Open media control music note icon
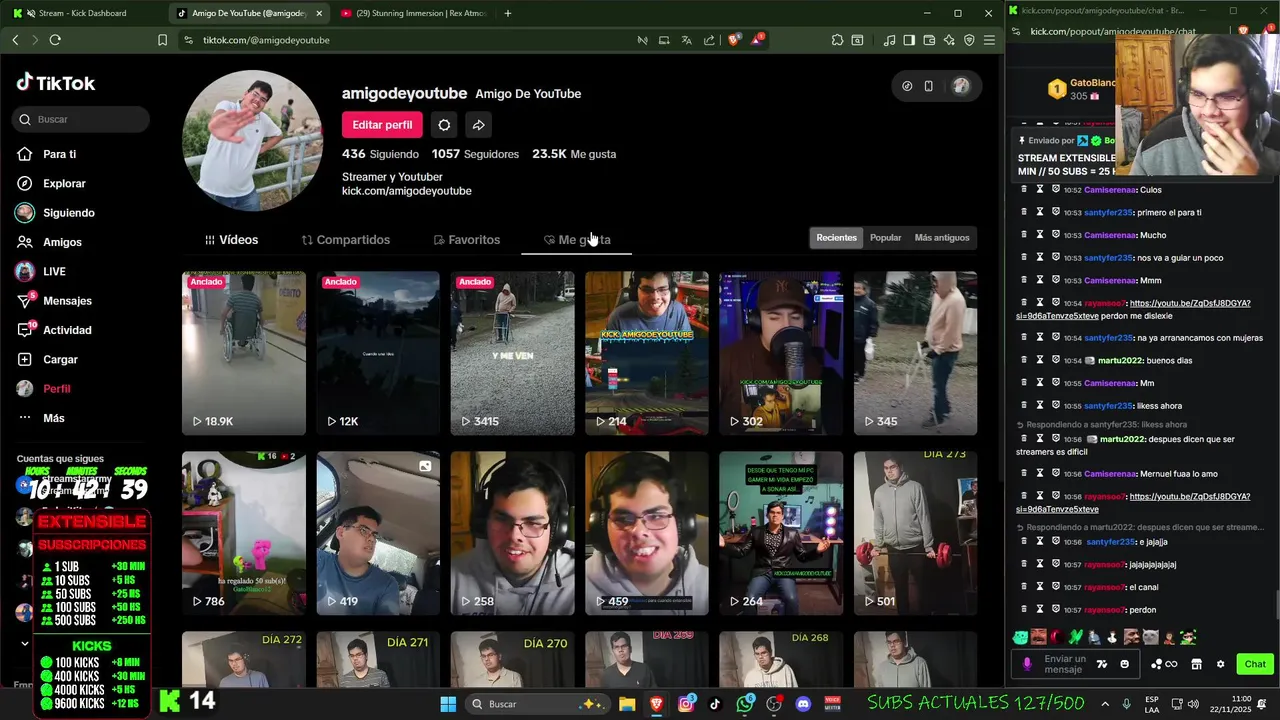Screen dimensions: 1280x720 coord(889,40)
